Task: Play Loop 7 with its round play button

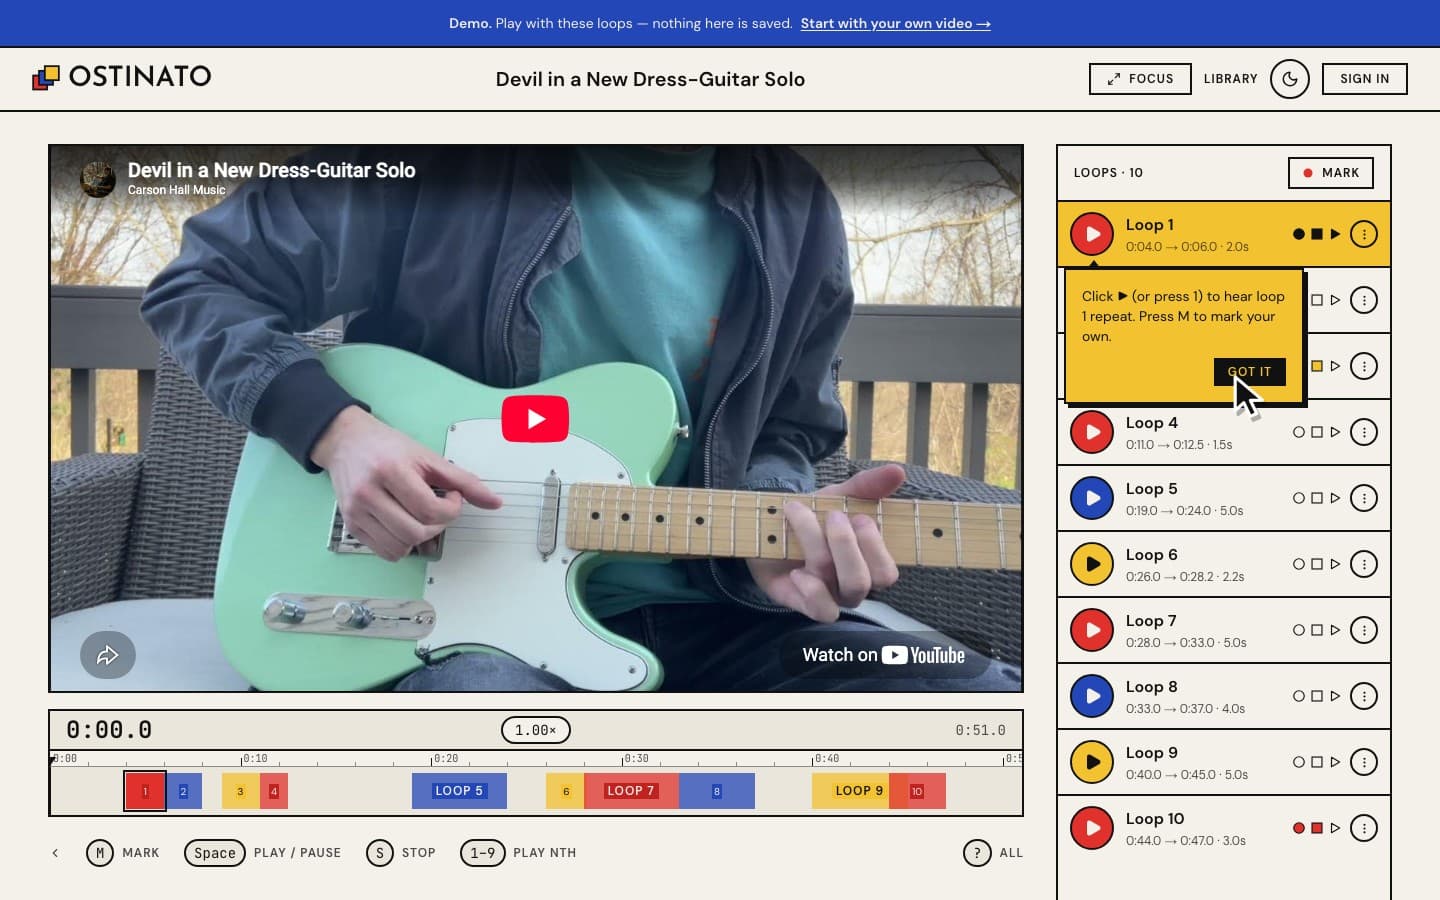Action: (x=1092, y=630)
